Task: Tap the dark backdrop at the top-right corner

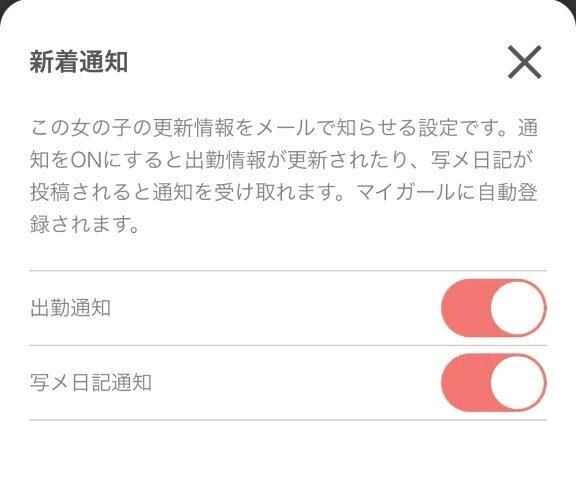Action: (571, 7)
